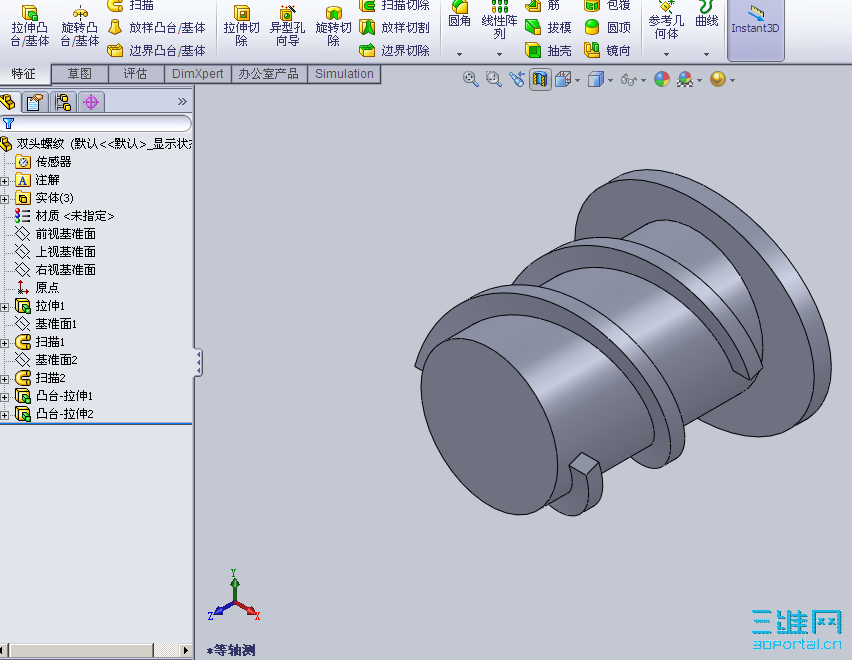The image size is (852, 660).
Task: Open the dropdown arrow below 圆角
Action: point(459,54)
